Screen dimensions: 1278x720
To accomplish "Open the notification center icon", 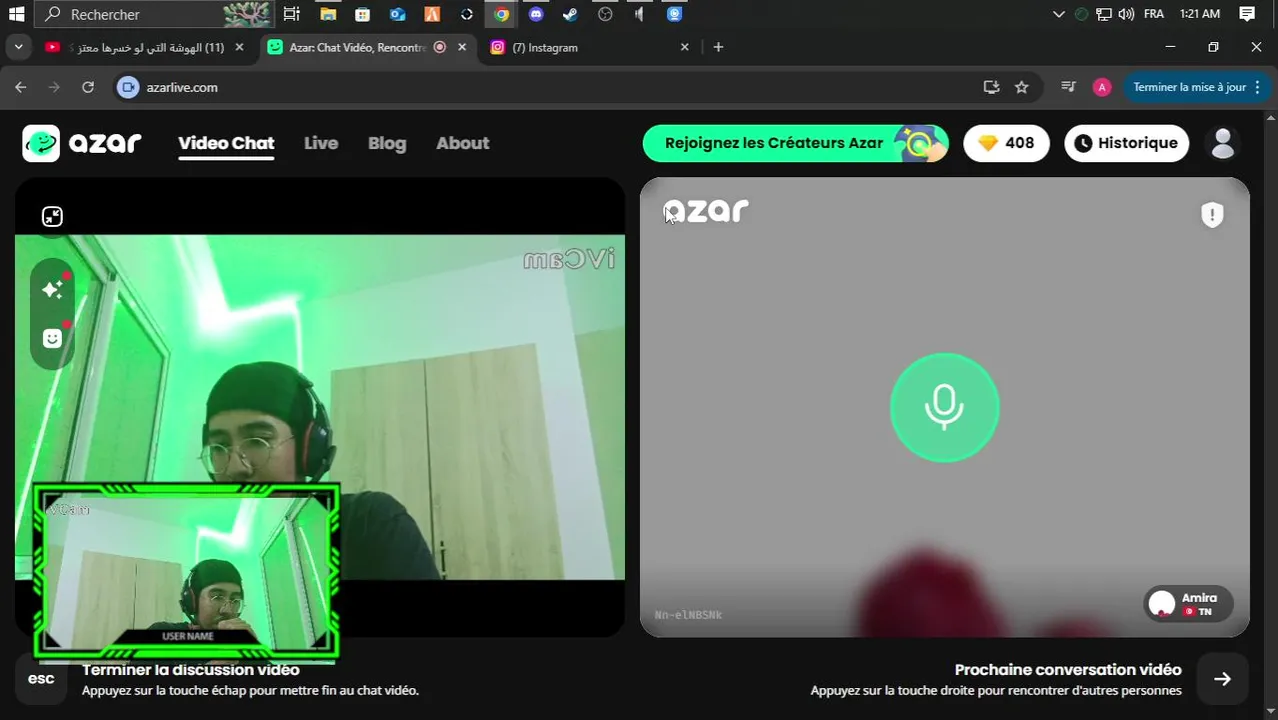I will [1247, 14].
